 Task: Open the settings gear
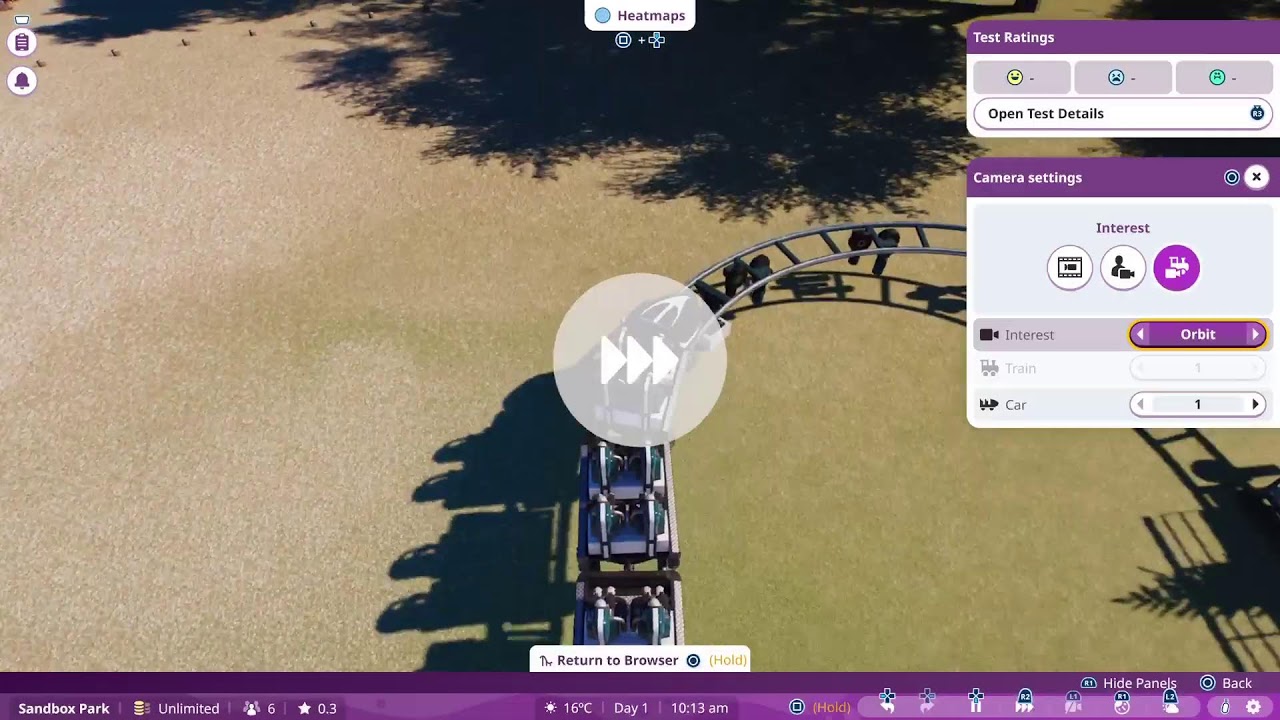click(x=1253, y=708)
